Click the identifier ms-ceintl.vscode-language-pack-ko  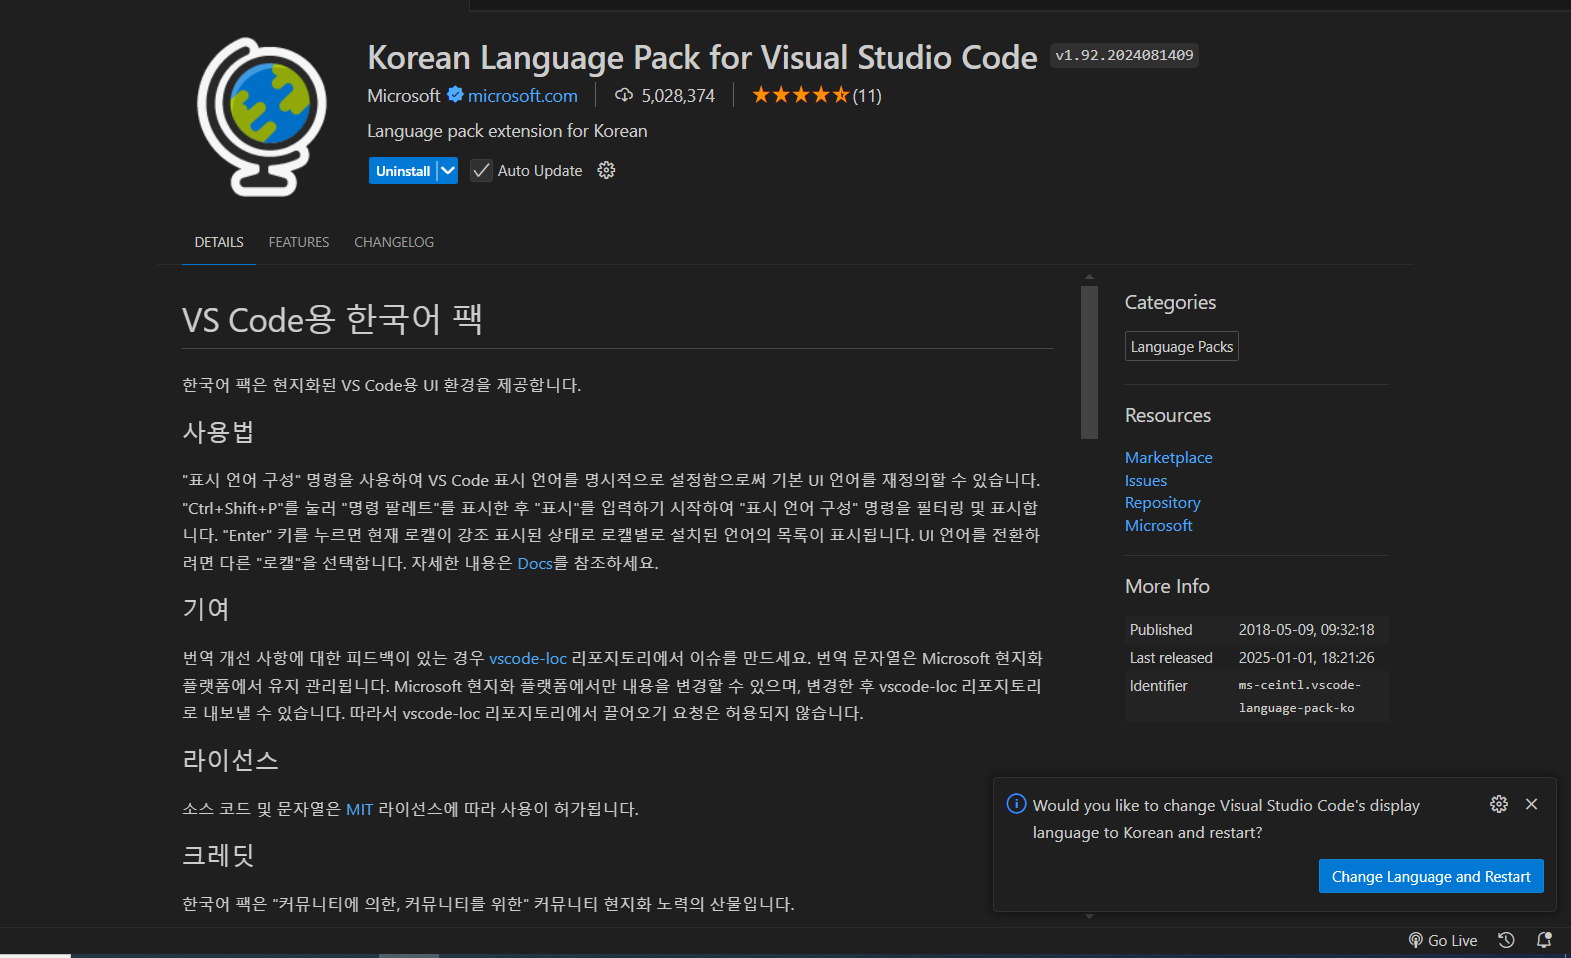coord(1300,696)
